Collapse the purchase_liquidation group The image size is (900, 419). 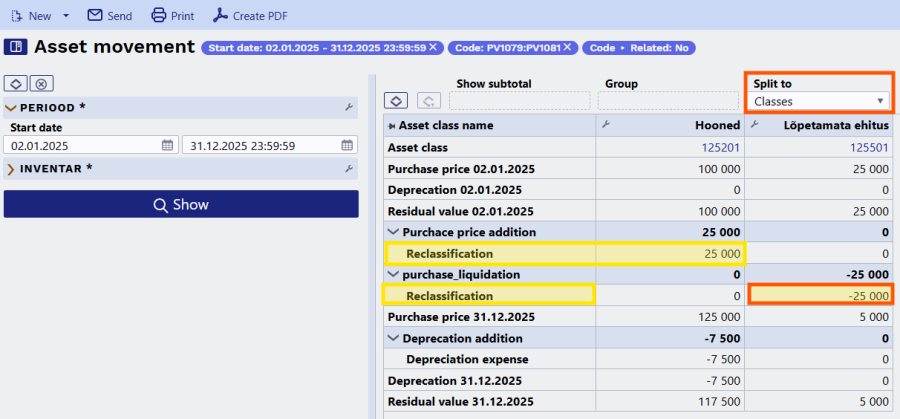click(x=393, y=274)
